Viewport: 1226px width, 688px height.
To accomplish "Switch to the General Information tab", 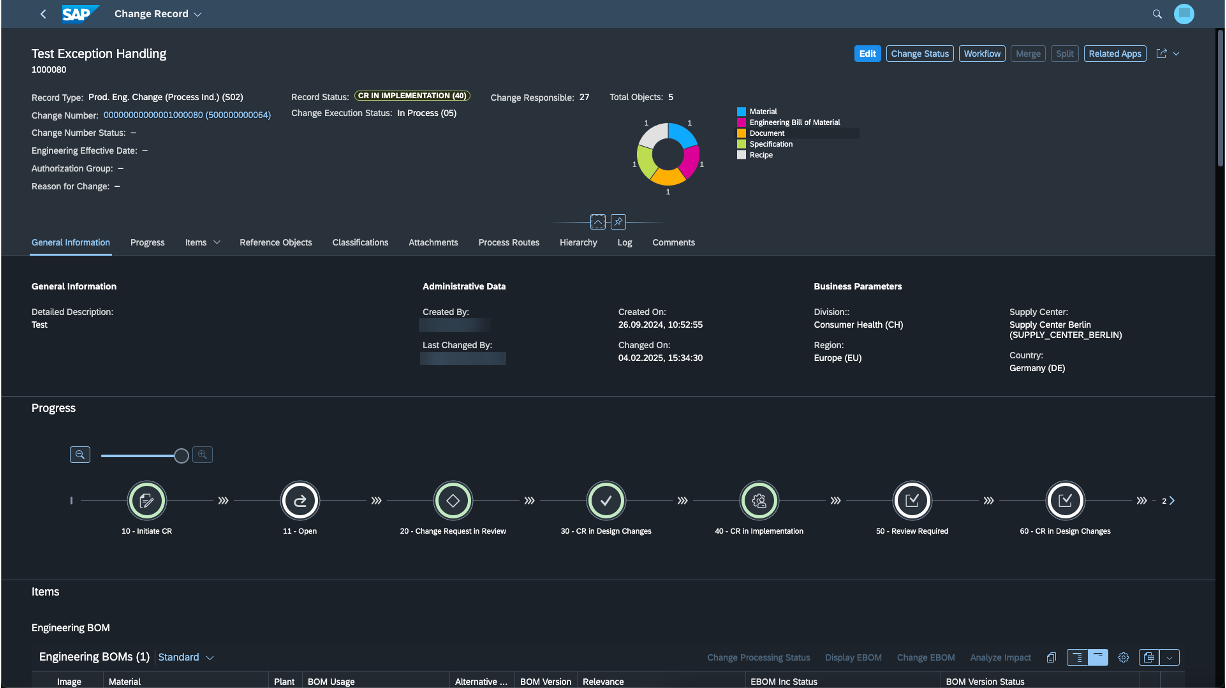I will (x=71, y=243).
